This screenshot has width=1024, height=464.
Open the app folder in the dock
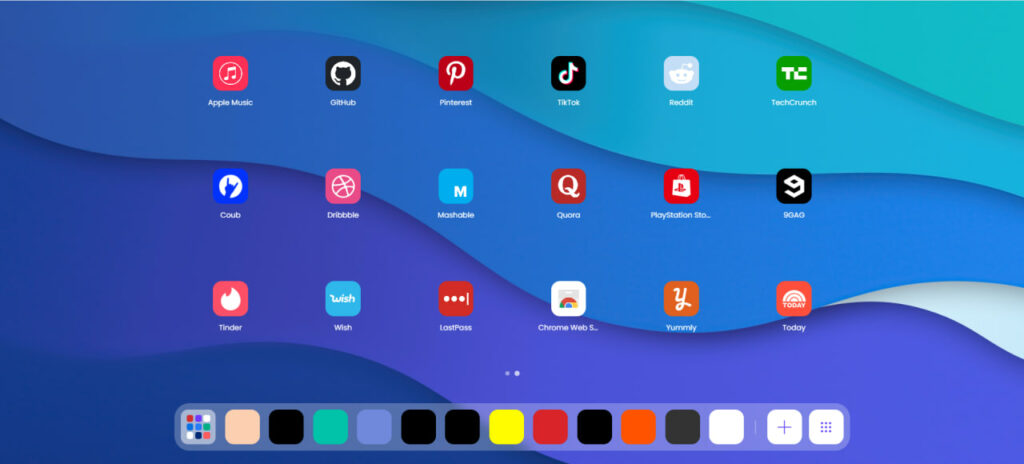(x=198, y=427)
